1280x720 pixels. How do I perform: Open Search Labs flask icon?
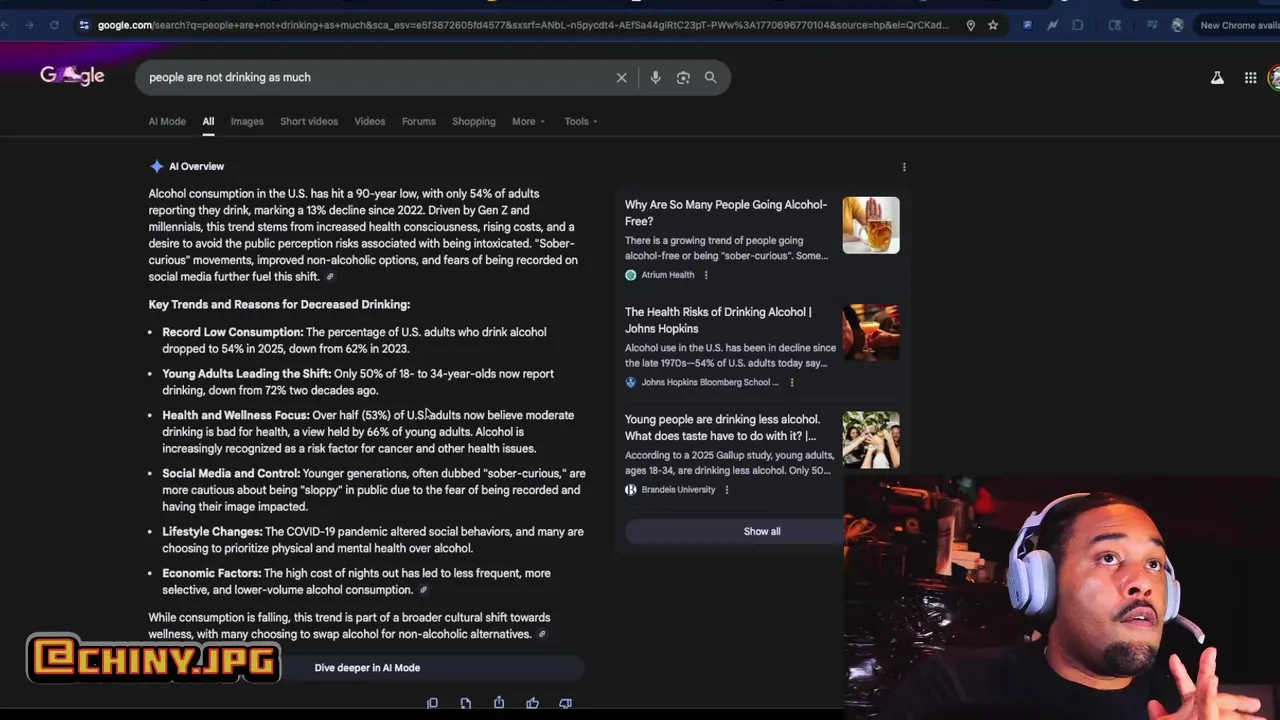coord(1217,77)
